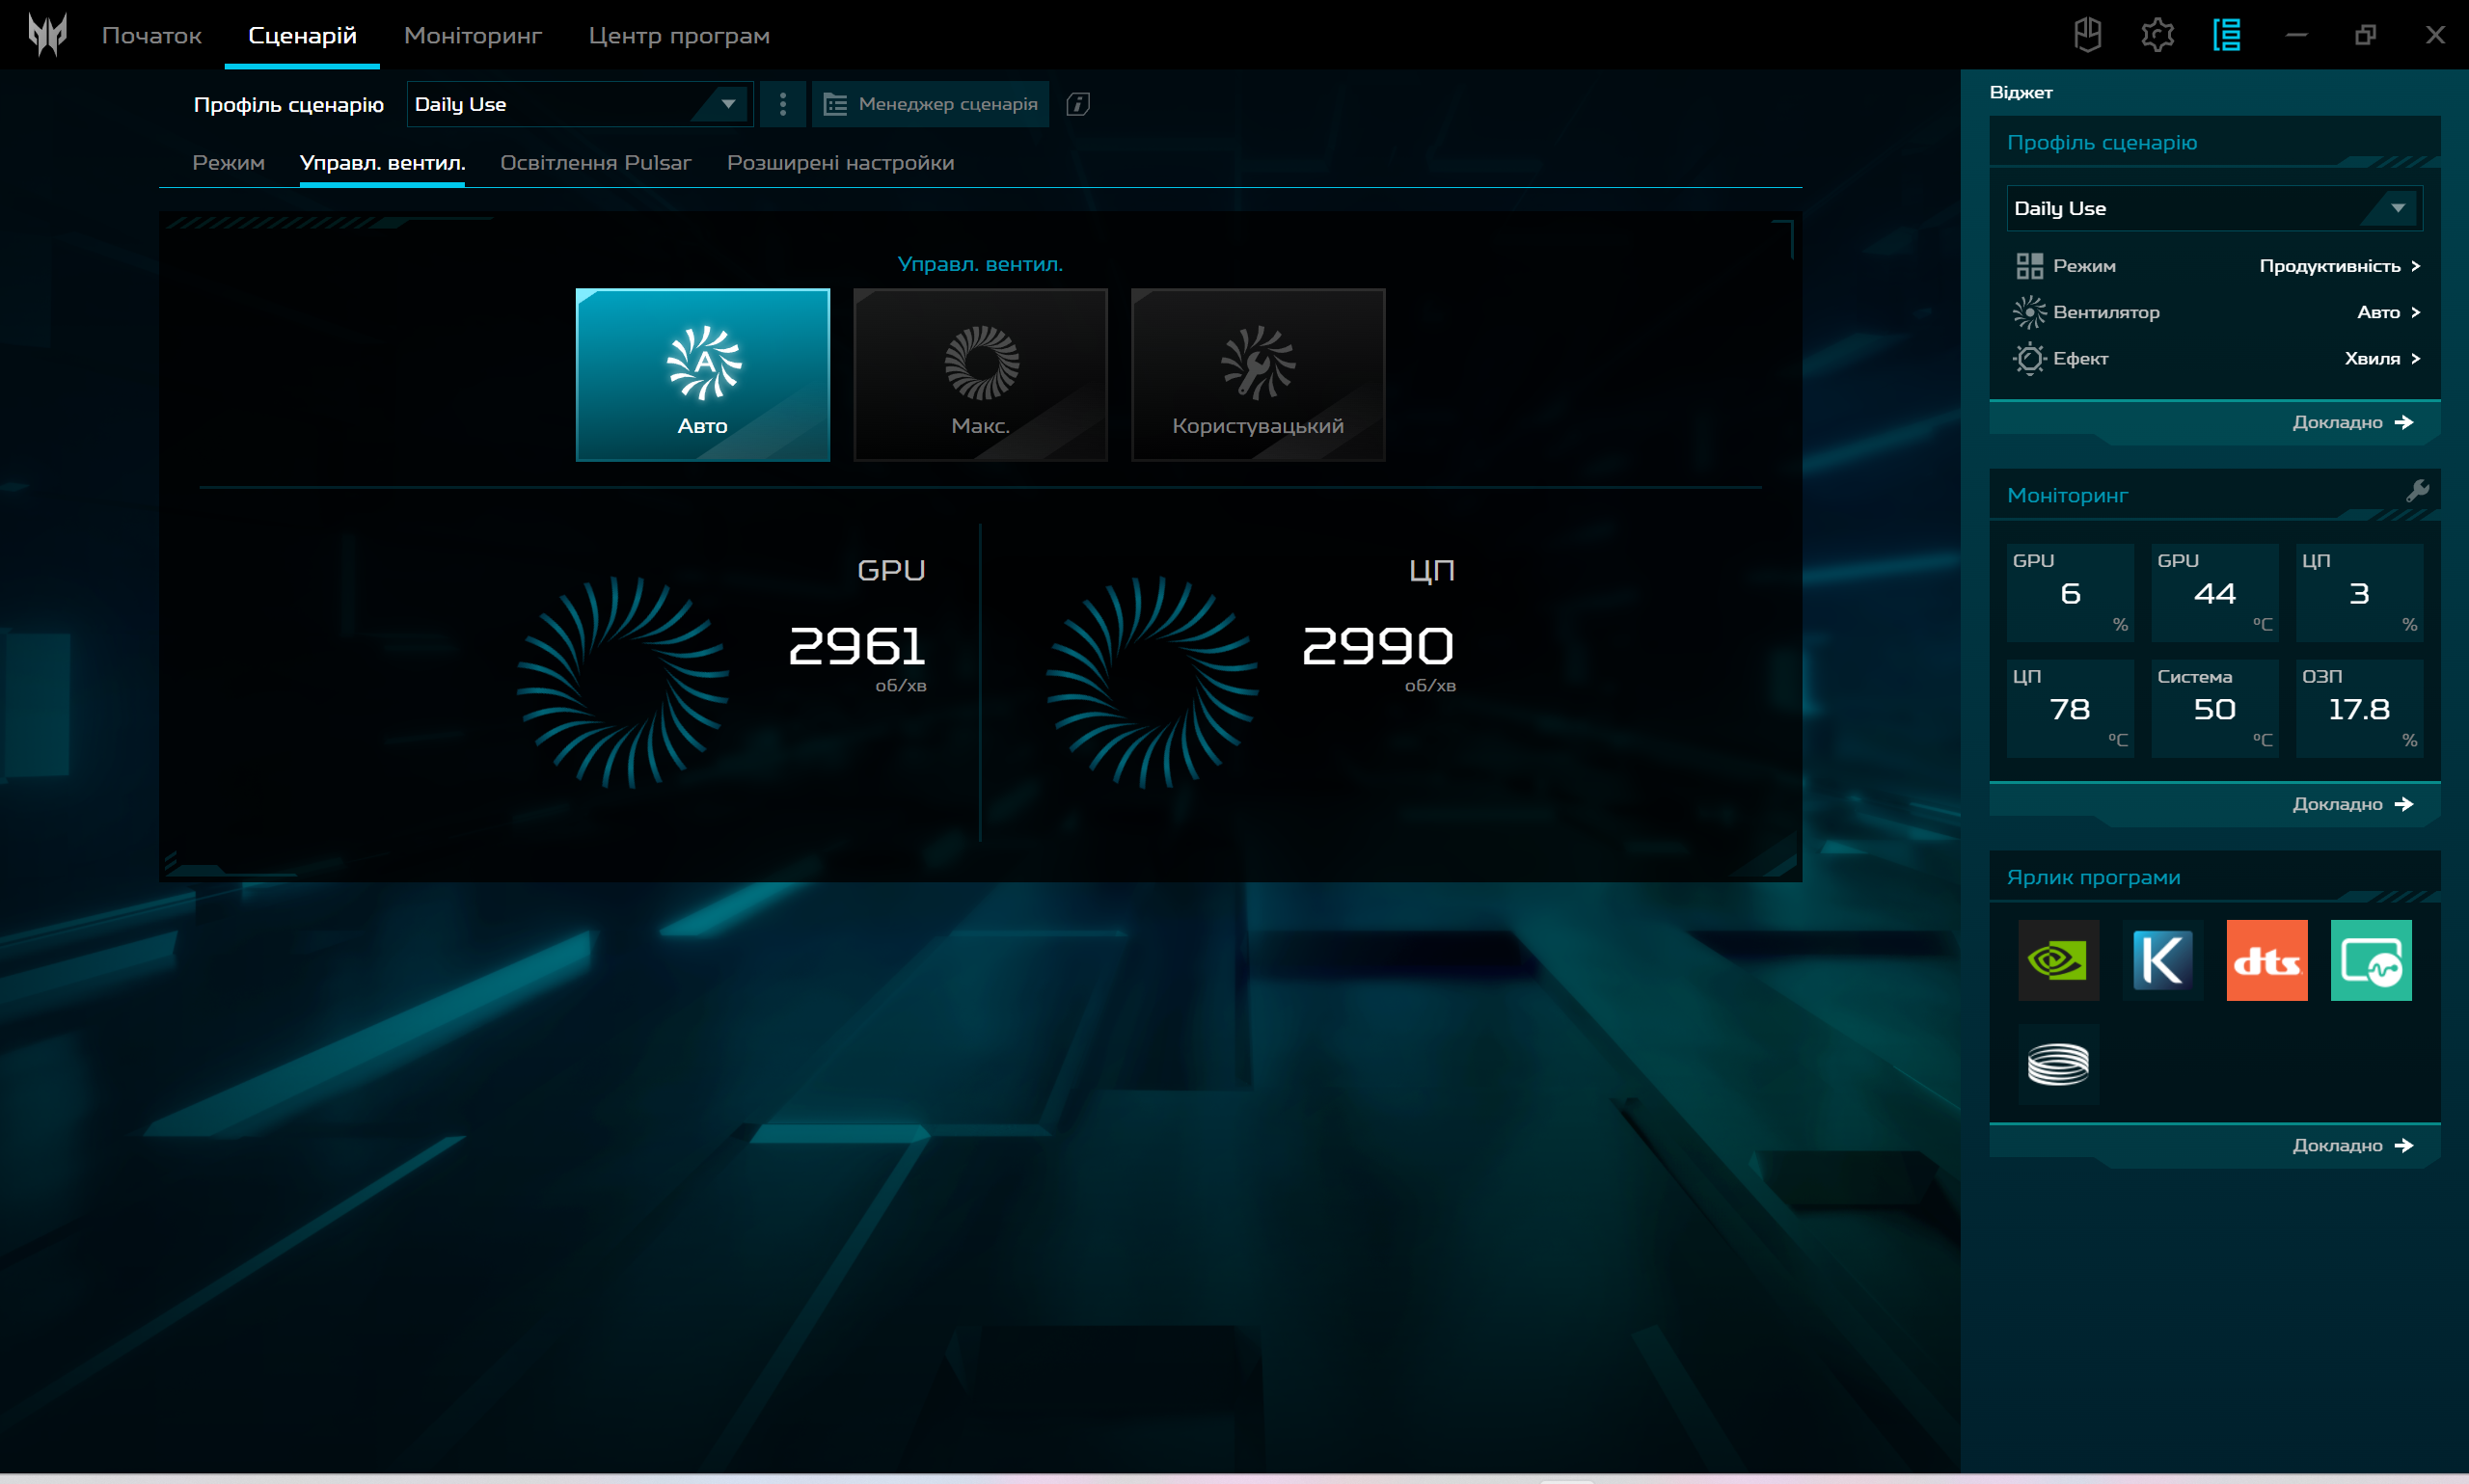Toggle the widget panel icon in the top bar
The height and width of the screenshot is (1484, 2469).
[2226, 35]
